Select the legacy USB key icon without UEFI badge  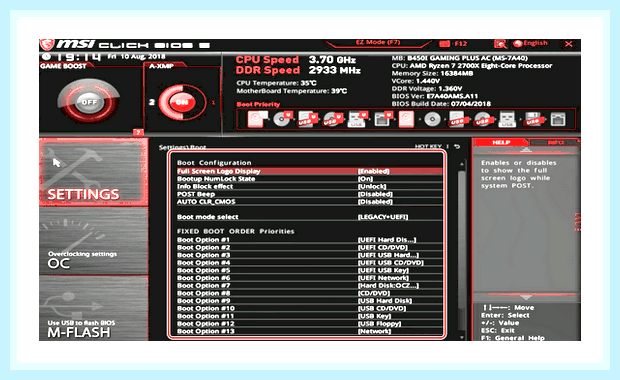(507, 119)
